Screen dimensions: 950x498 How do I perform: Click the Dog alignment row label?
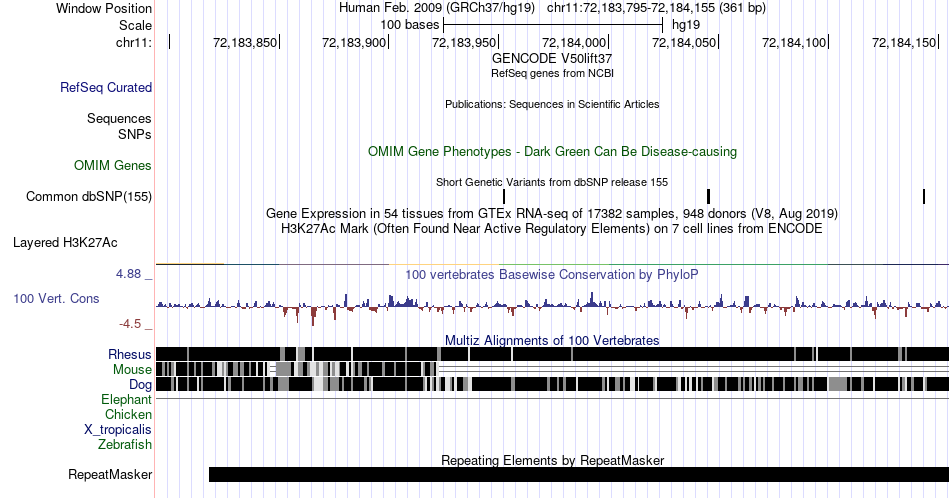click(x=140, y=385)
